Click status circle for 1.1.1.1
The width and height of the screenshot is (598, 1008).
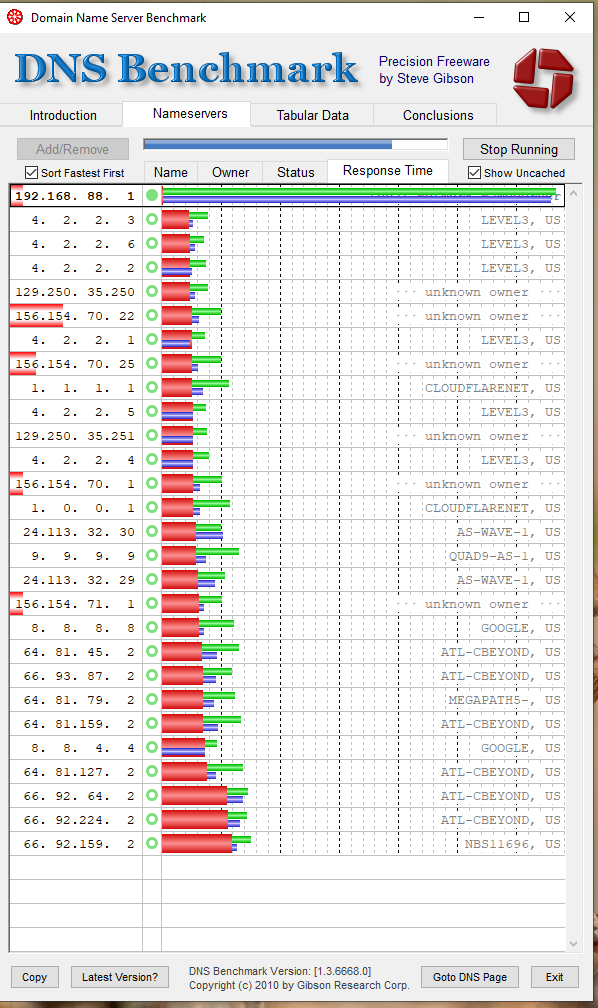click(x=152, y=388)
